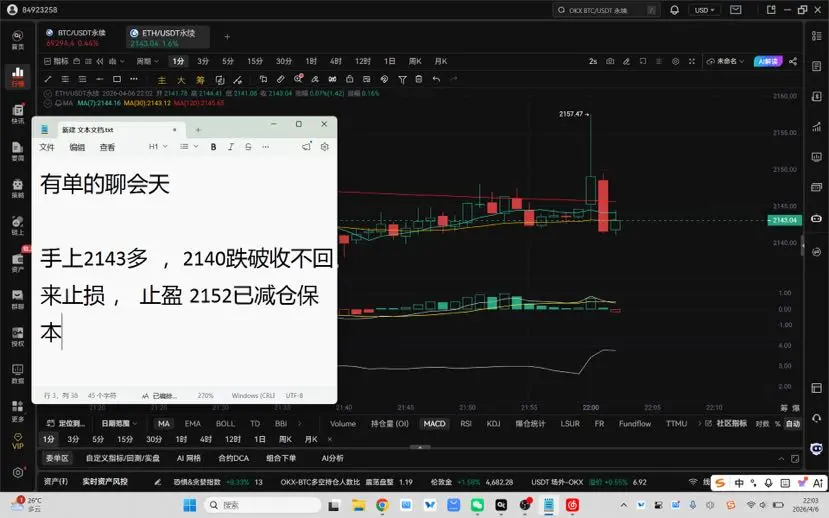829x518 pixels.
Task: Open the 日期范围 date range dropdown
Action: coord(119,423)
